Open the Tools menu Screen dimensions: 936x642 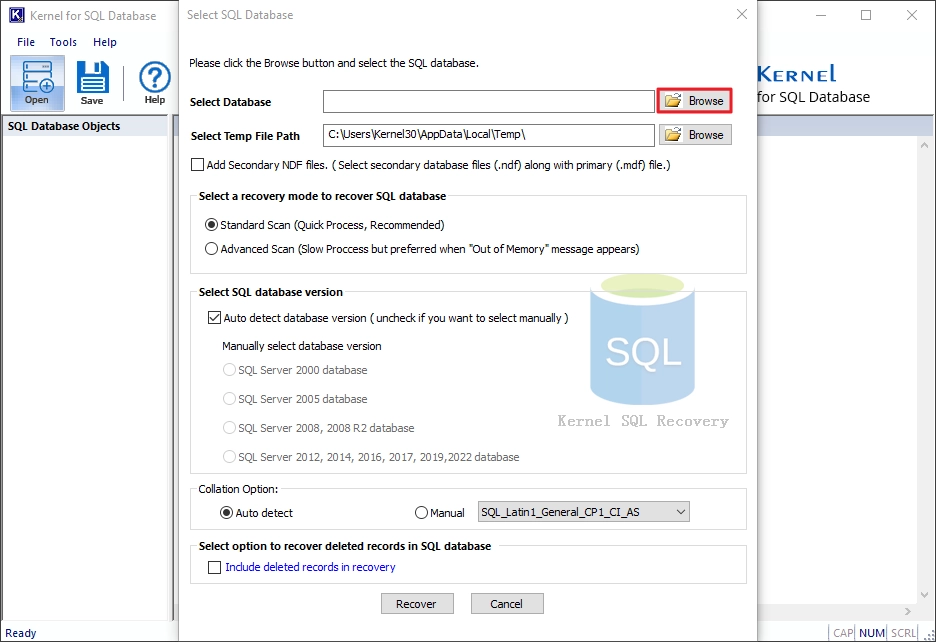pos(63,42)
